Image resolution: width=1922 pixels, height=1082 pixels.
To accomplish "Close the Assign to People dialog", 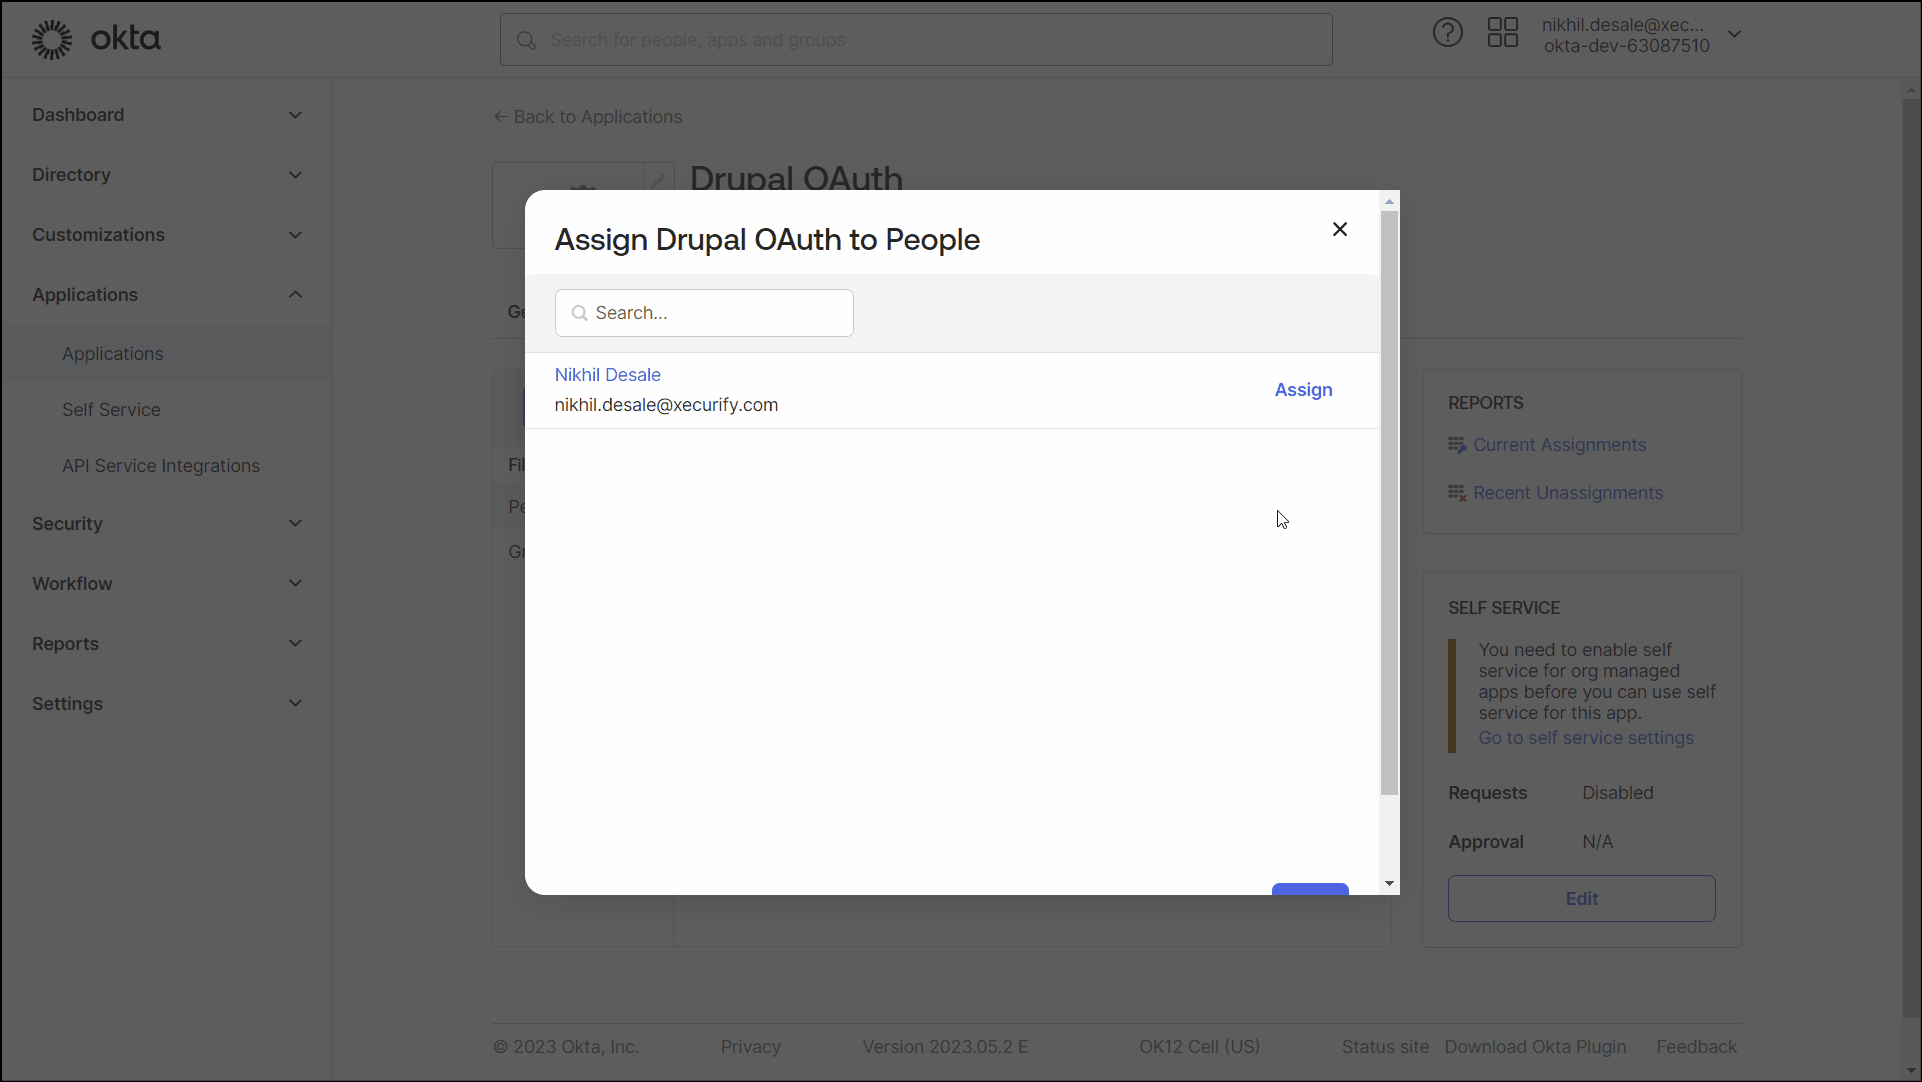I will pyautogui.click(x=1340, y=229).
